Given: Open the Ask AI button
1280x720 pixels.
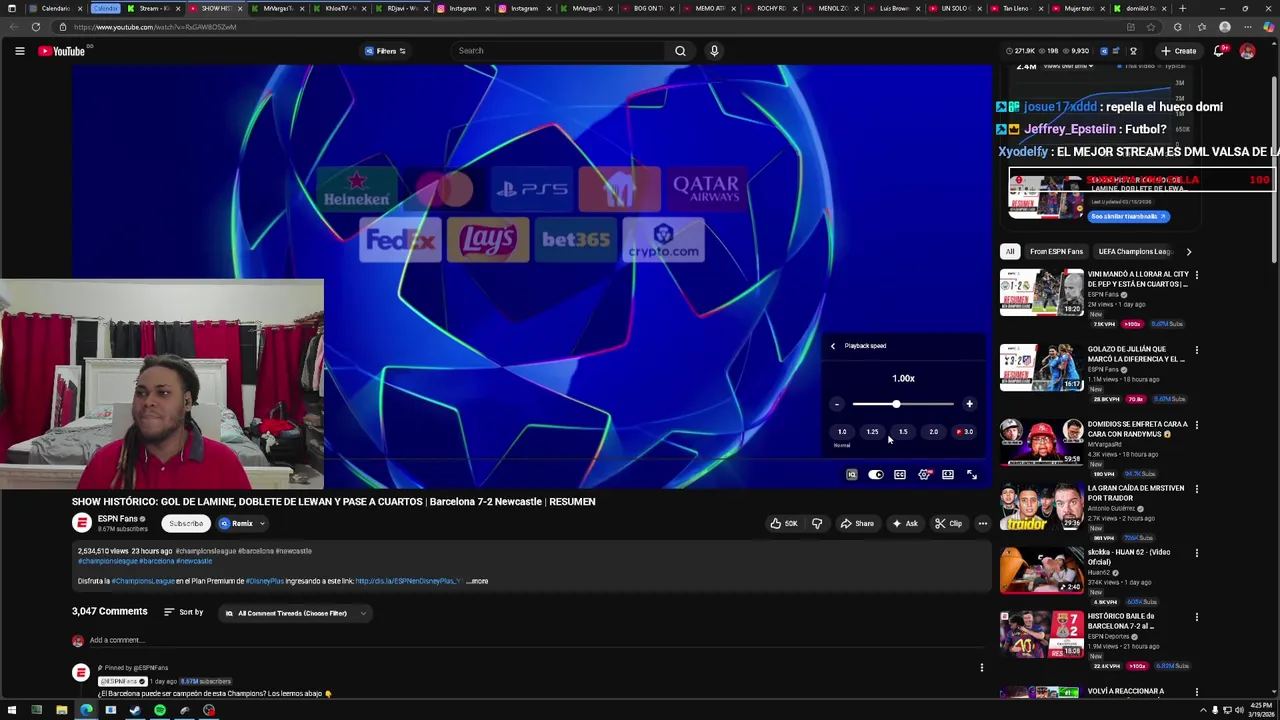Looking at the screenshot, I should click(905, 523).
